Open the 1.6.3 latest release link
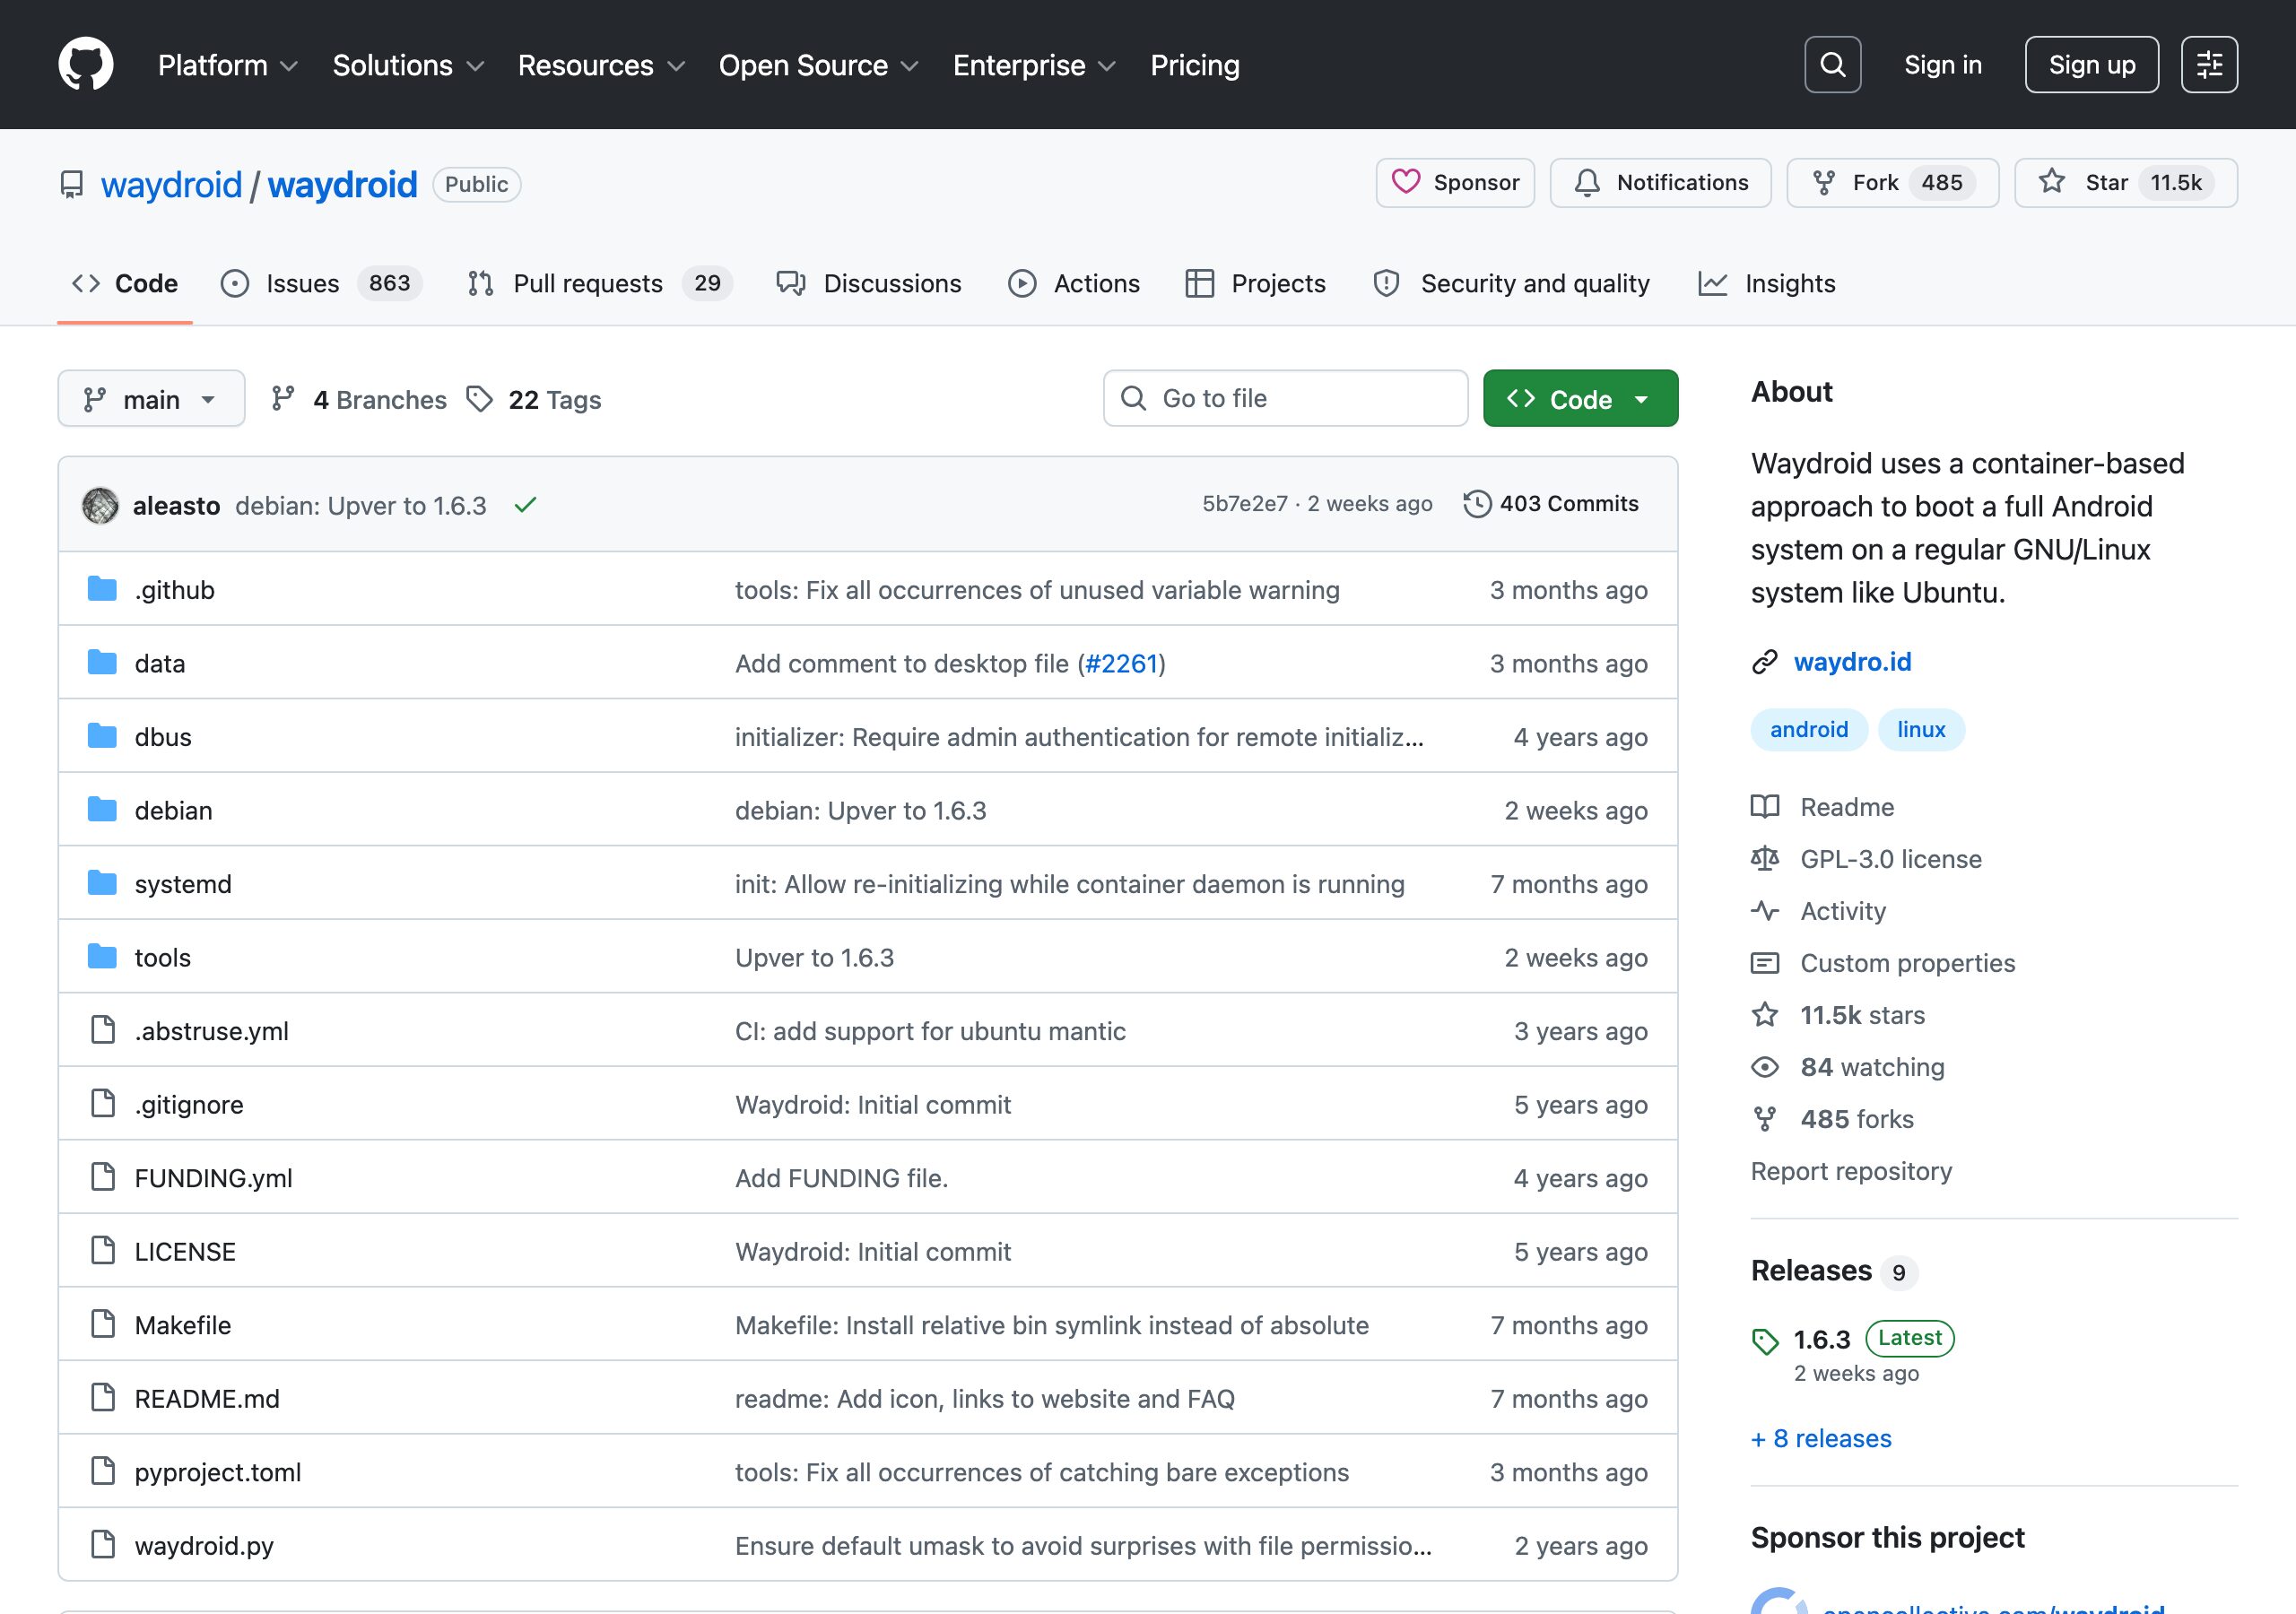2296x1614 pixels. pos(1822,1339)
